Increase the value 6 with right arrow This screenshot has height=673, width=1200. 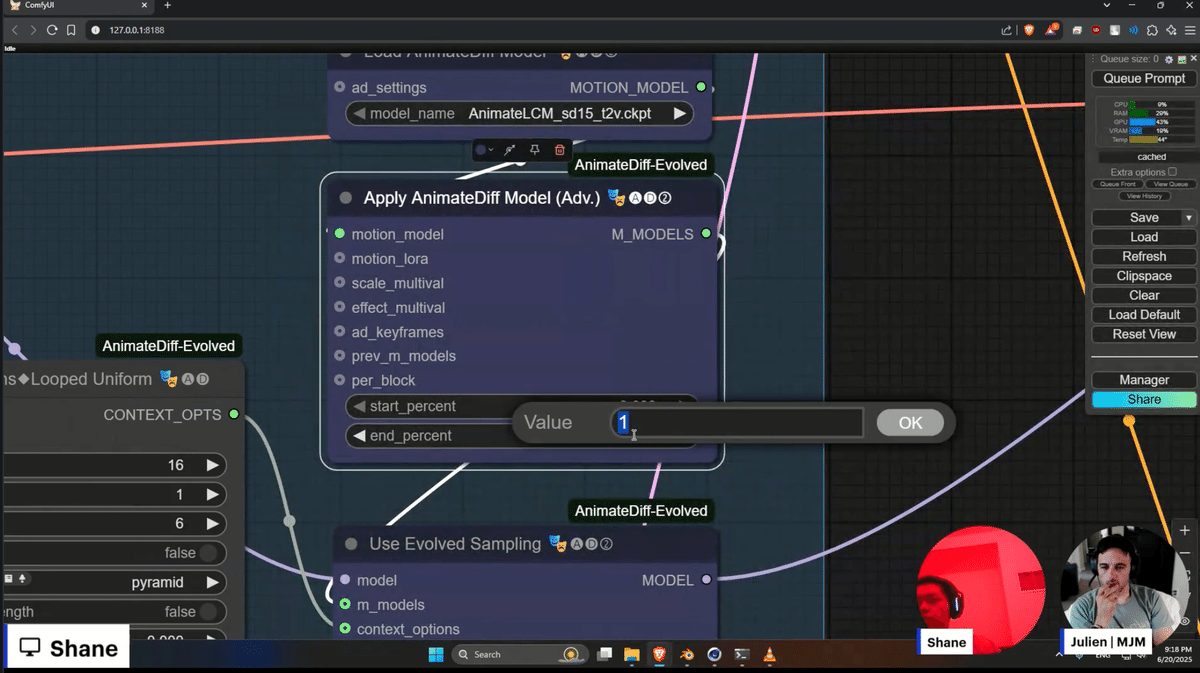(x=212, y=523)
